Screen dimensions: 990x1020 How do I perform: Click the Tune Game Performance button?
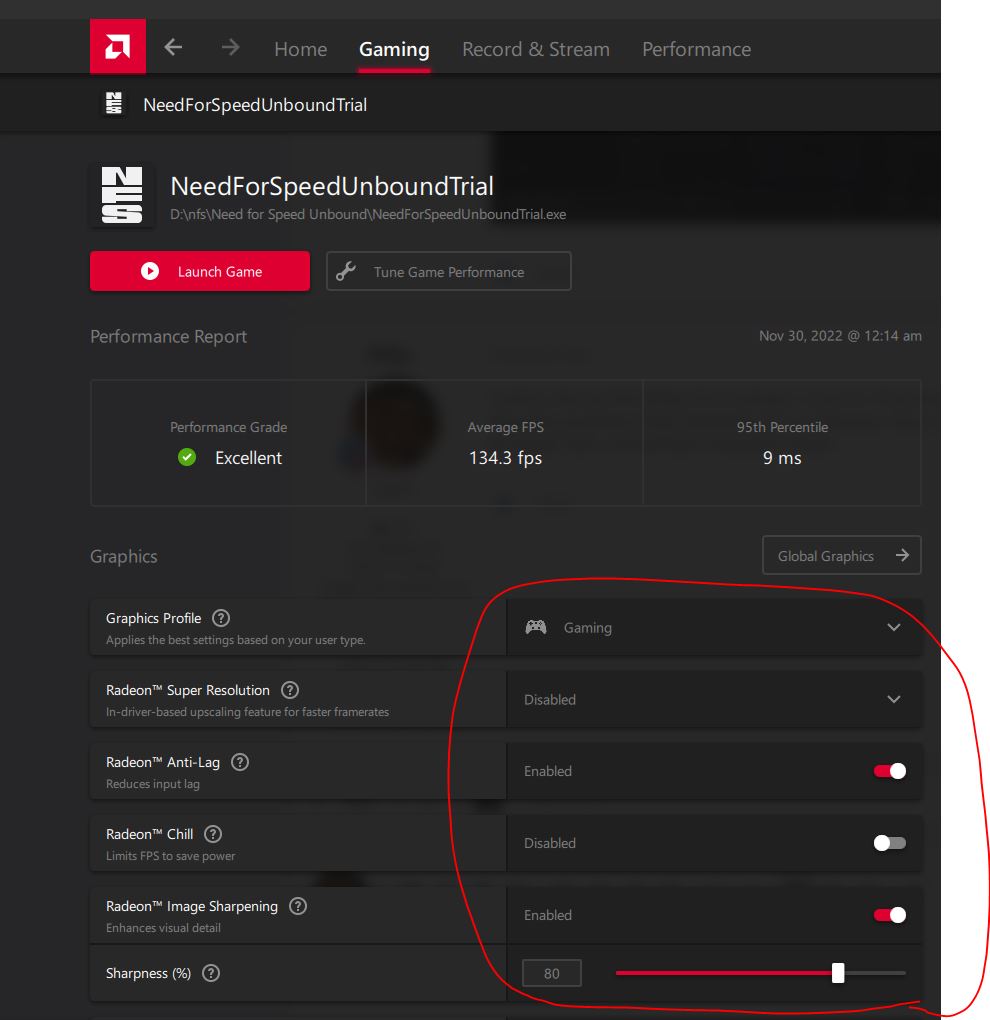[449, 272]
